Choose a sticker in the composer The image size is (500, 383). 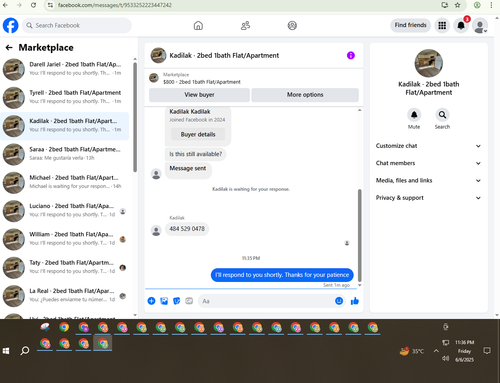click(x=177, y=301)
